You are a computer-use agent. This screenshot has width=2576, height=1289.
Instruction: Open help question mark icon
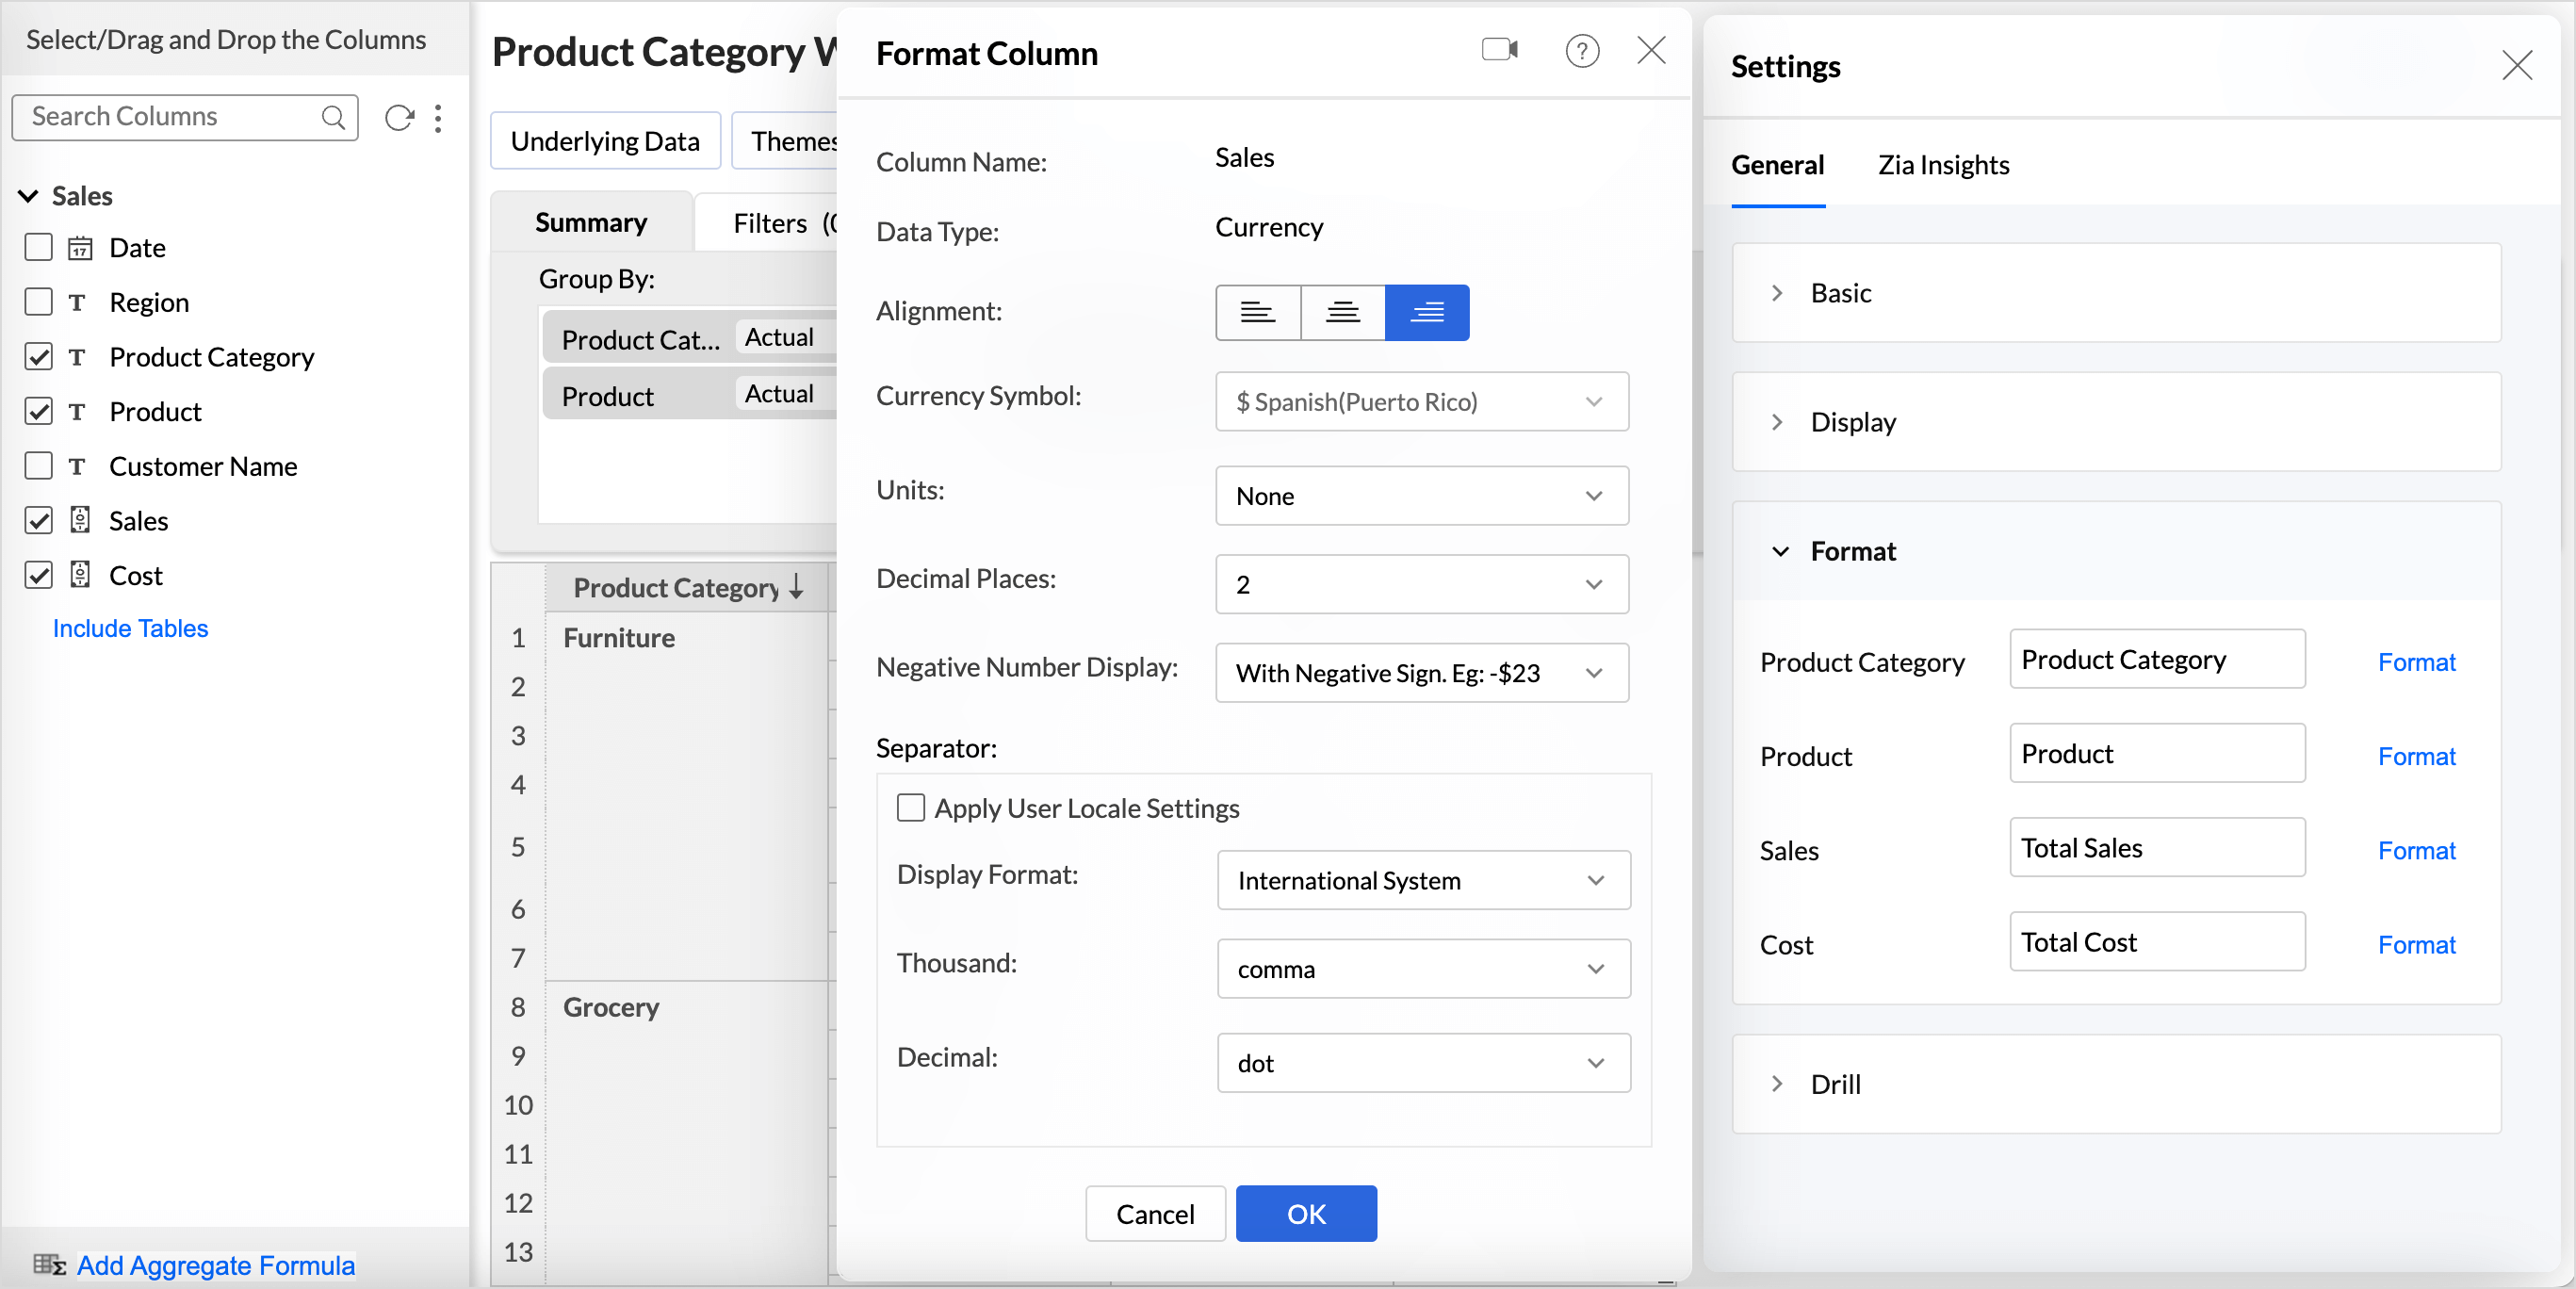[x=1581, y=50]
